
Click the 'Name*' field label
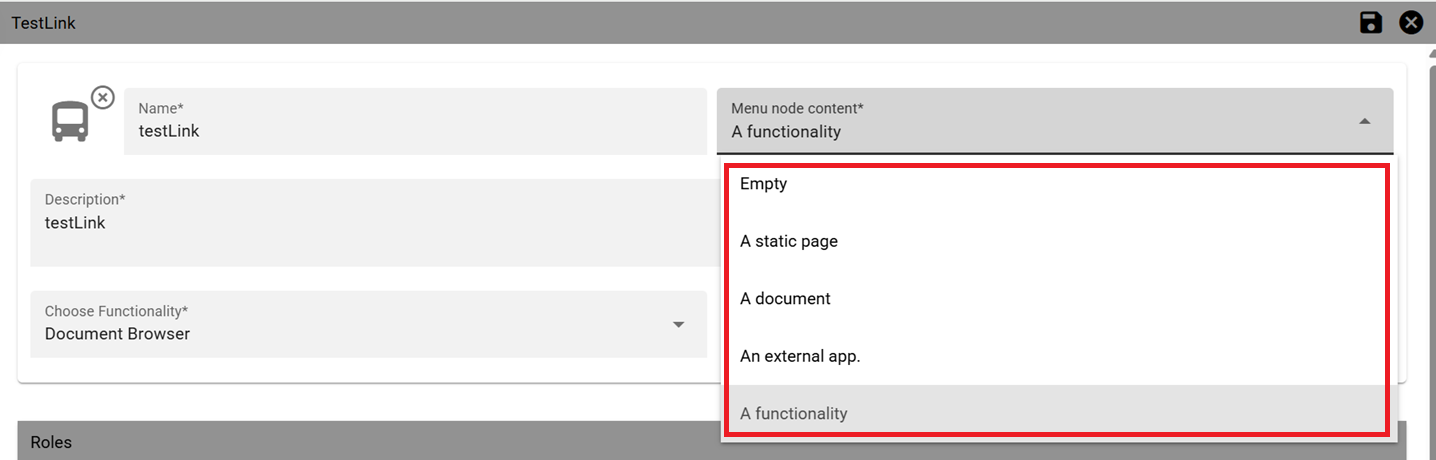click(x=160, y=108)
